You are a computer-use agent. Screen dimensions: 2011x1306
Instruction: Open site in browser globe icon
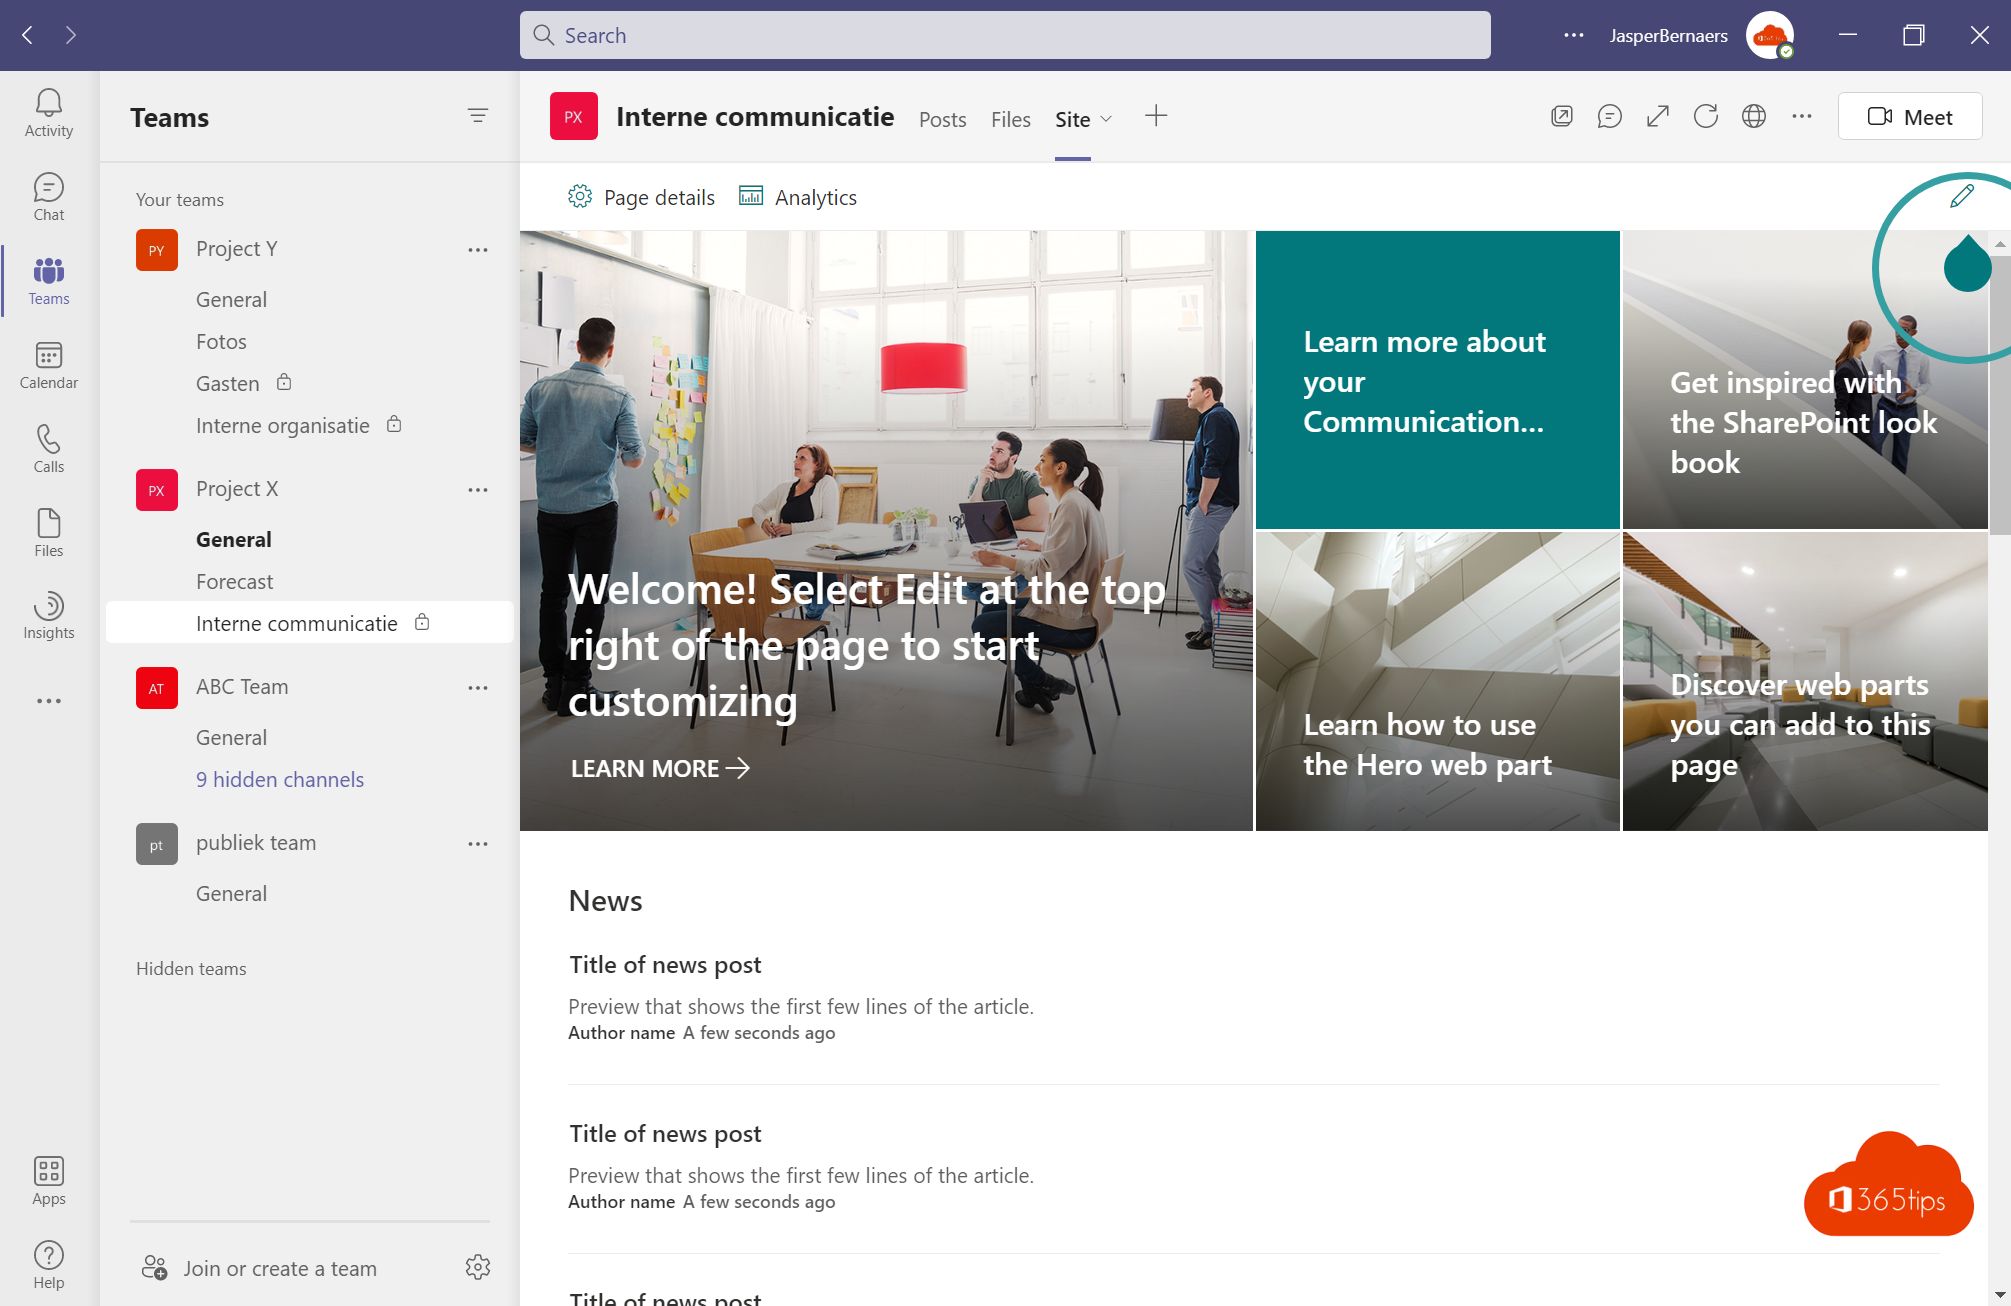pyautogui.click(x=1753, y=117)
